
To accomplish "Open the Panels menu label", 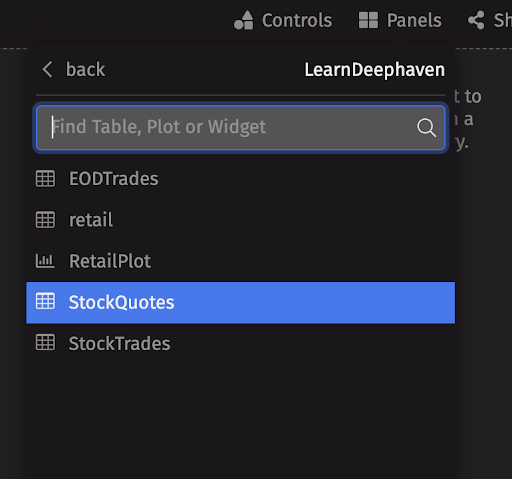I will (x=414, y=20).
